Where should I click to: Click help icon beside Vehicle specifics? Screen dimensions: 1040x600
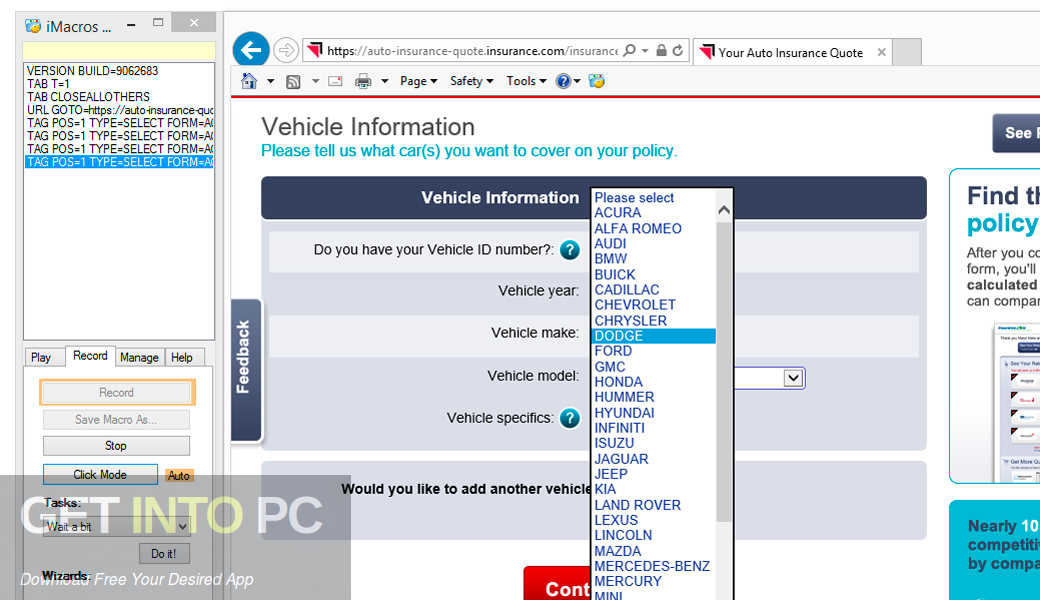[x=570, y=418]
